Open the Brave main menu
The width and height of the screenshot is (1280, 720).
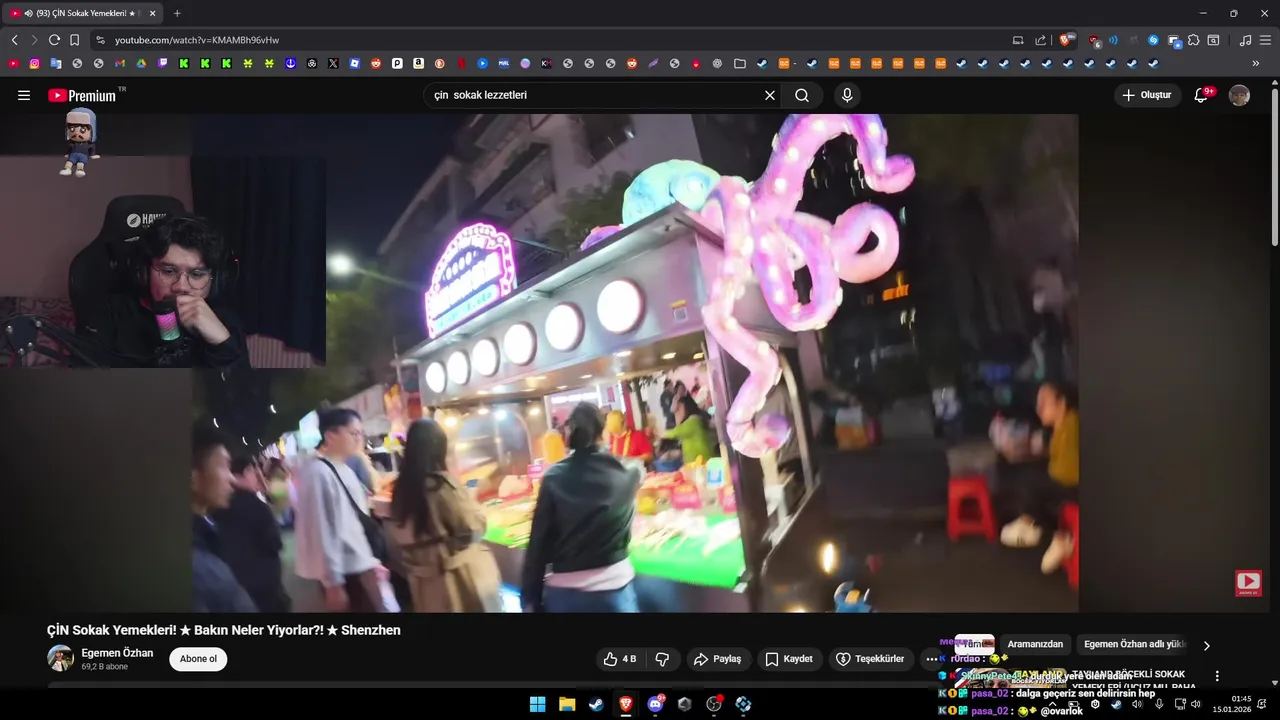pos(1265,40)
